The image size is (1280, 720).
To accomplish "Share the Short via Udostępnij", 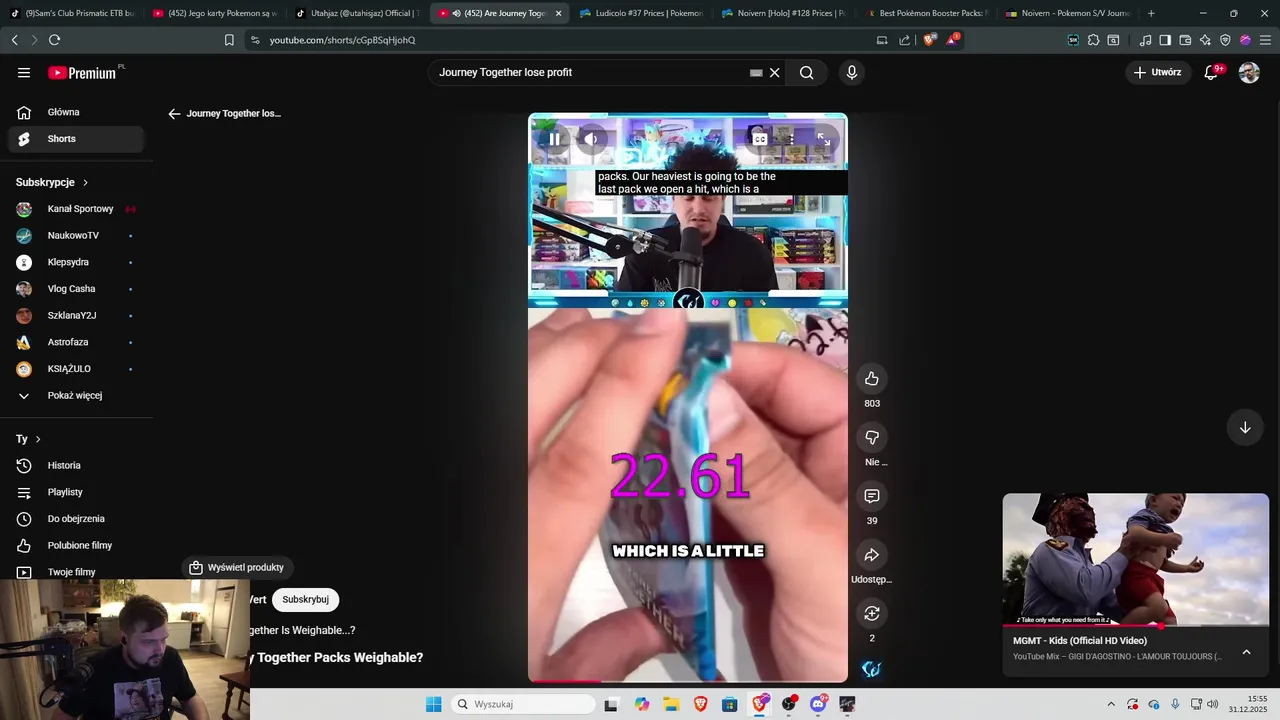I will click(872, 555).
